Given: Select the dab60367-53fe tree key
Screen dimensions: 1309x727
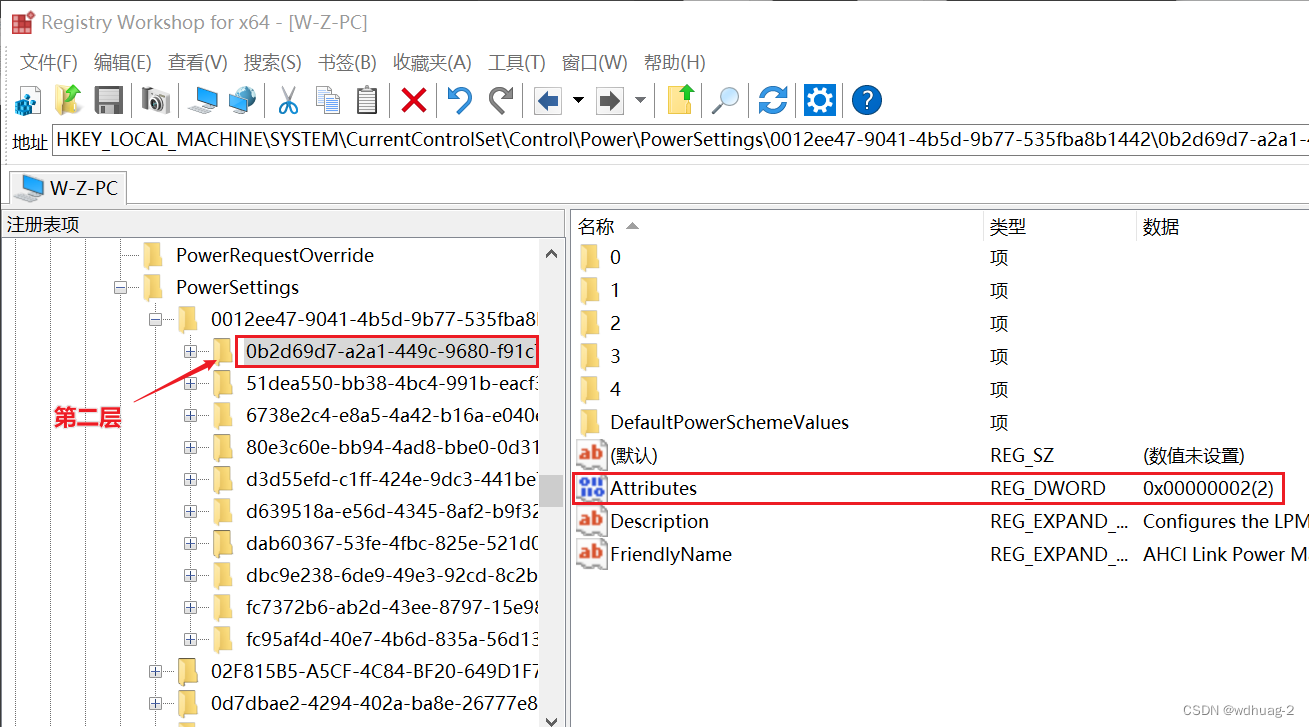Looking at the screenshot, I should tap(392, 543).
